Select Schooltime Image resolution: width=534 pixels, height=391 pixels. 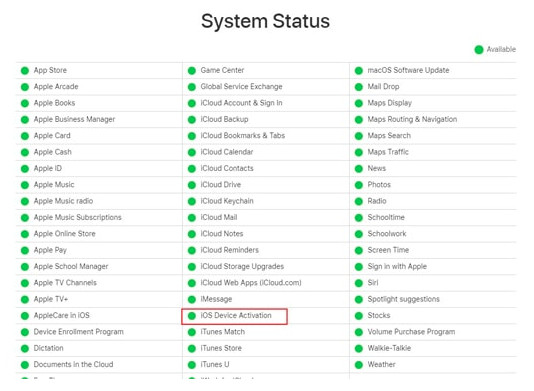386,217
